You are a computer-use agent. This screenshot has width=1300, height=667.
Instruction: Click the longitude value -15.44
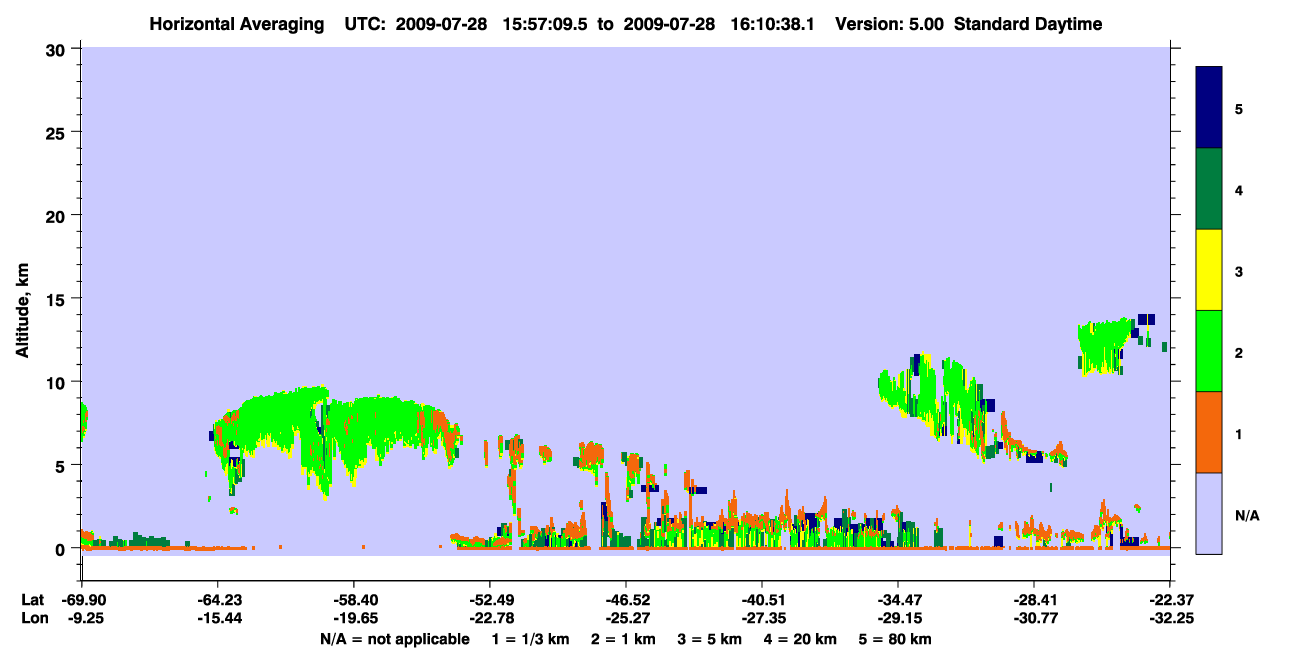[217, 619]
